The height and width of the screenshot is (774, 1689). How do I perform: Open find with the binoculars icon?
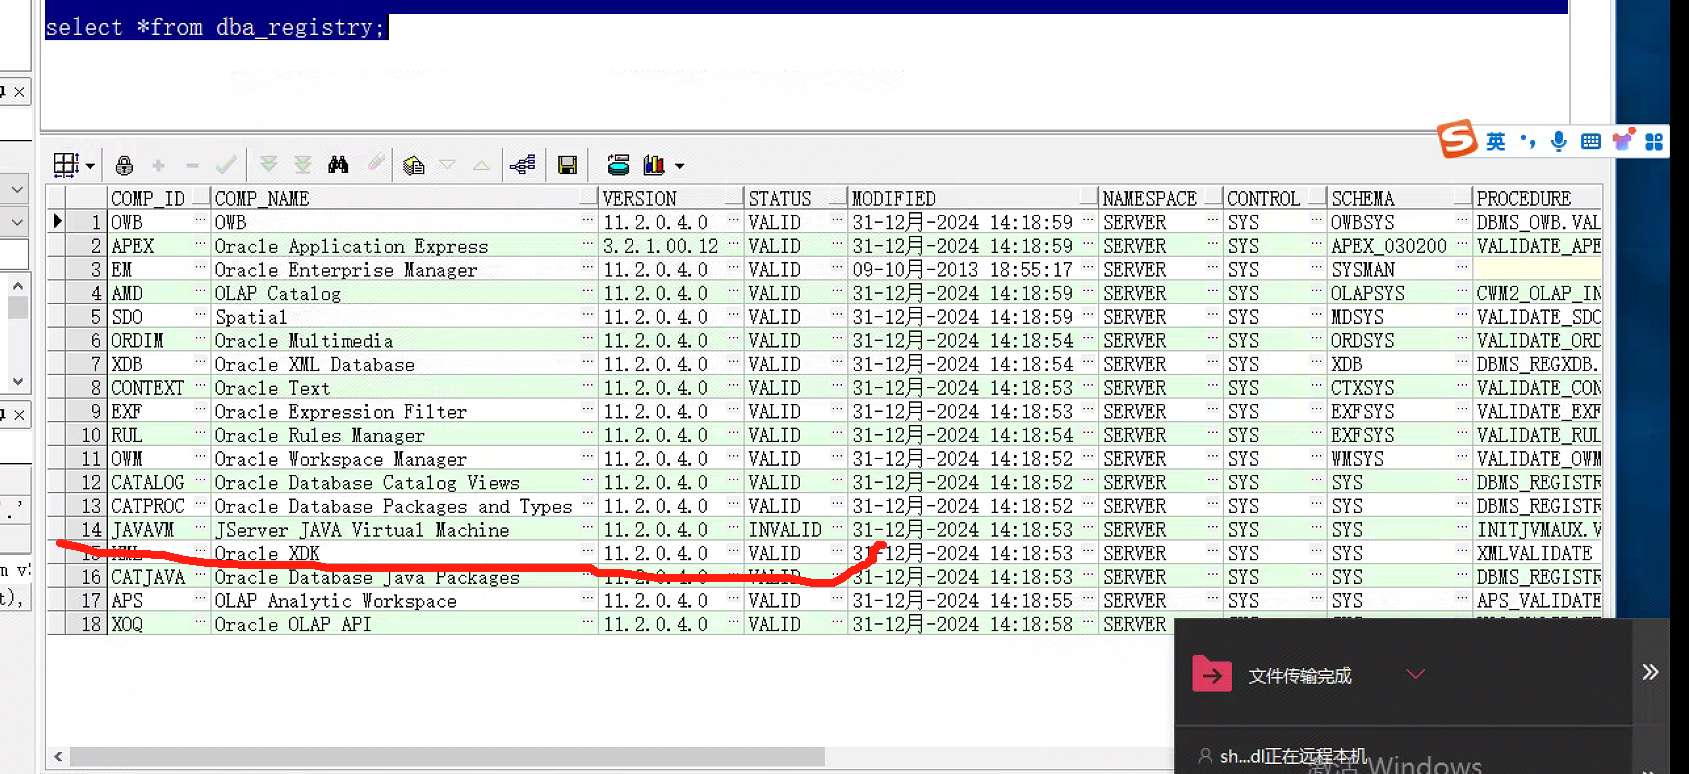338,165
